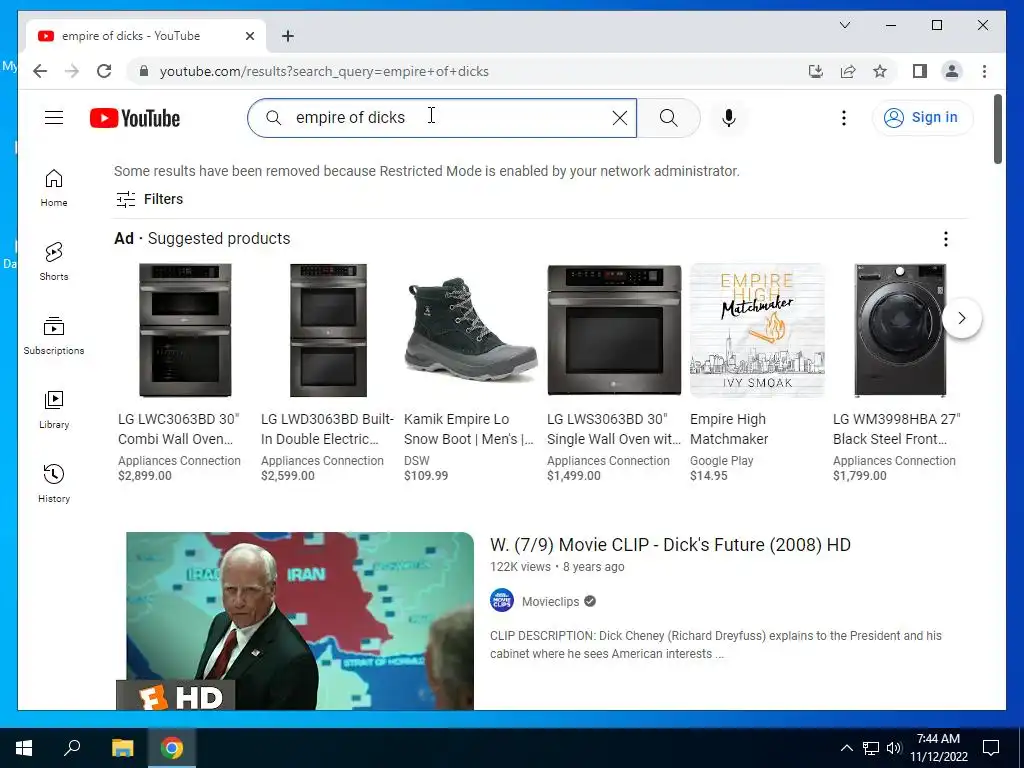
Task: Open Chrome three-dot menu
Action: [x=984, y=71]
